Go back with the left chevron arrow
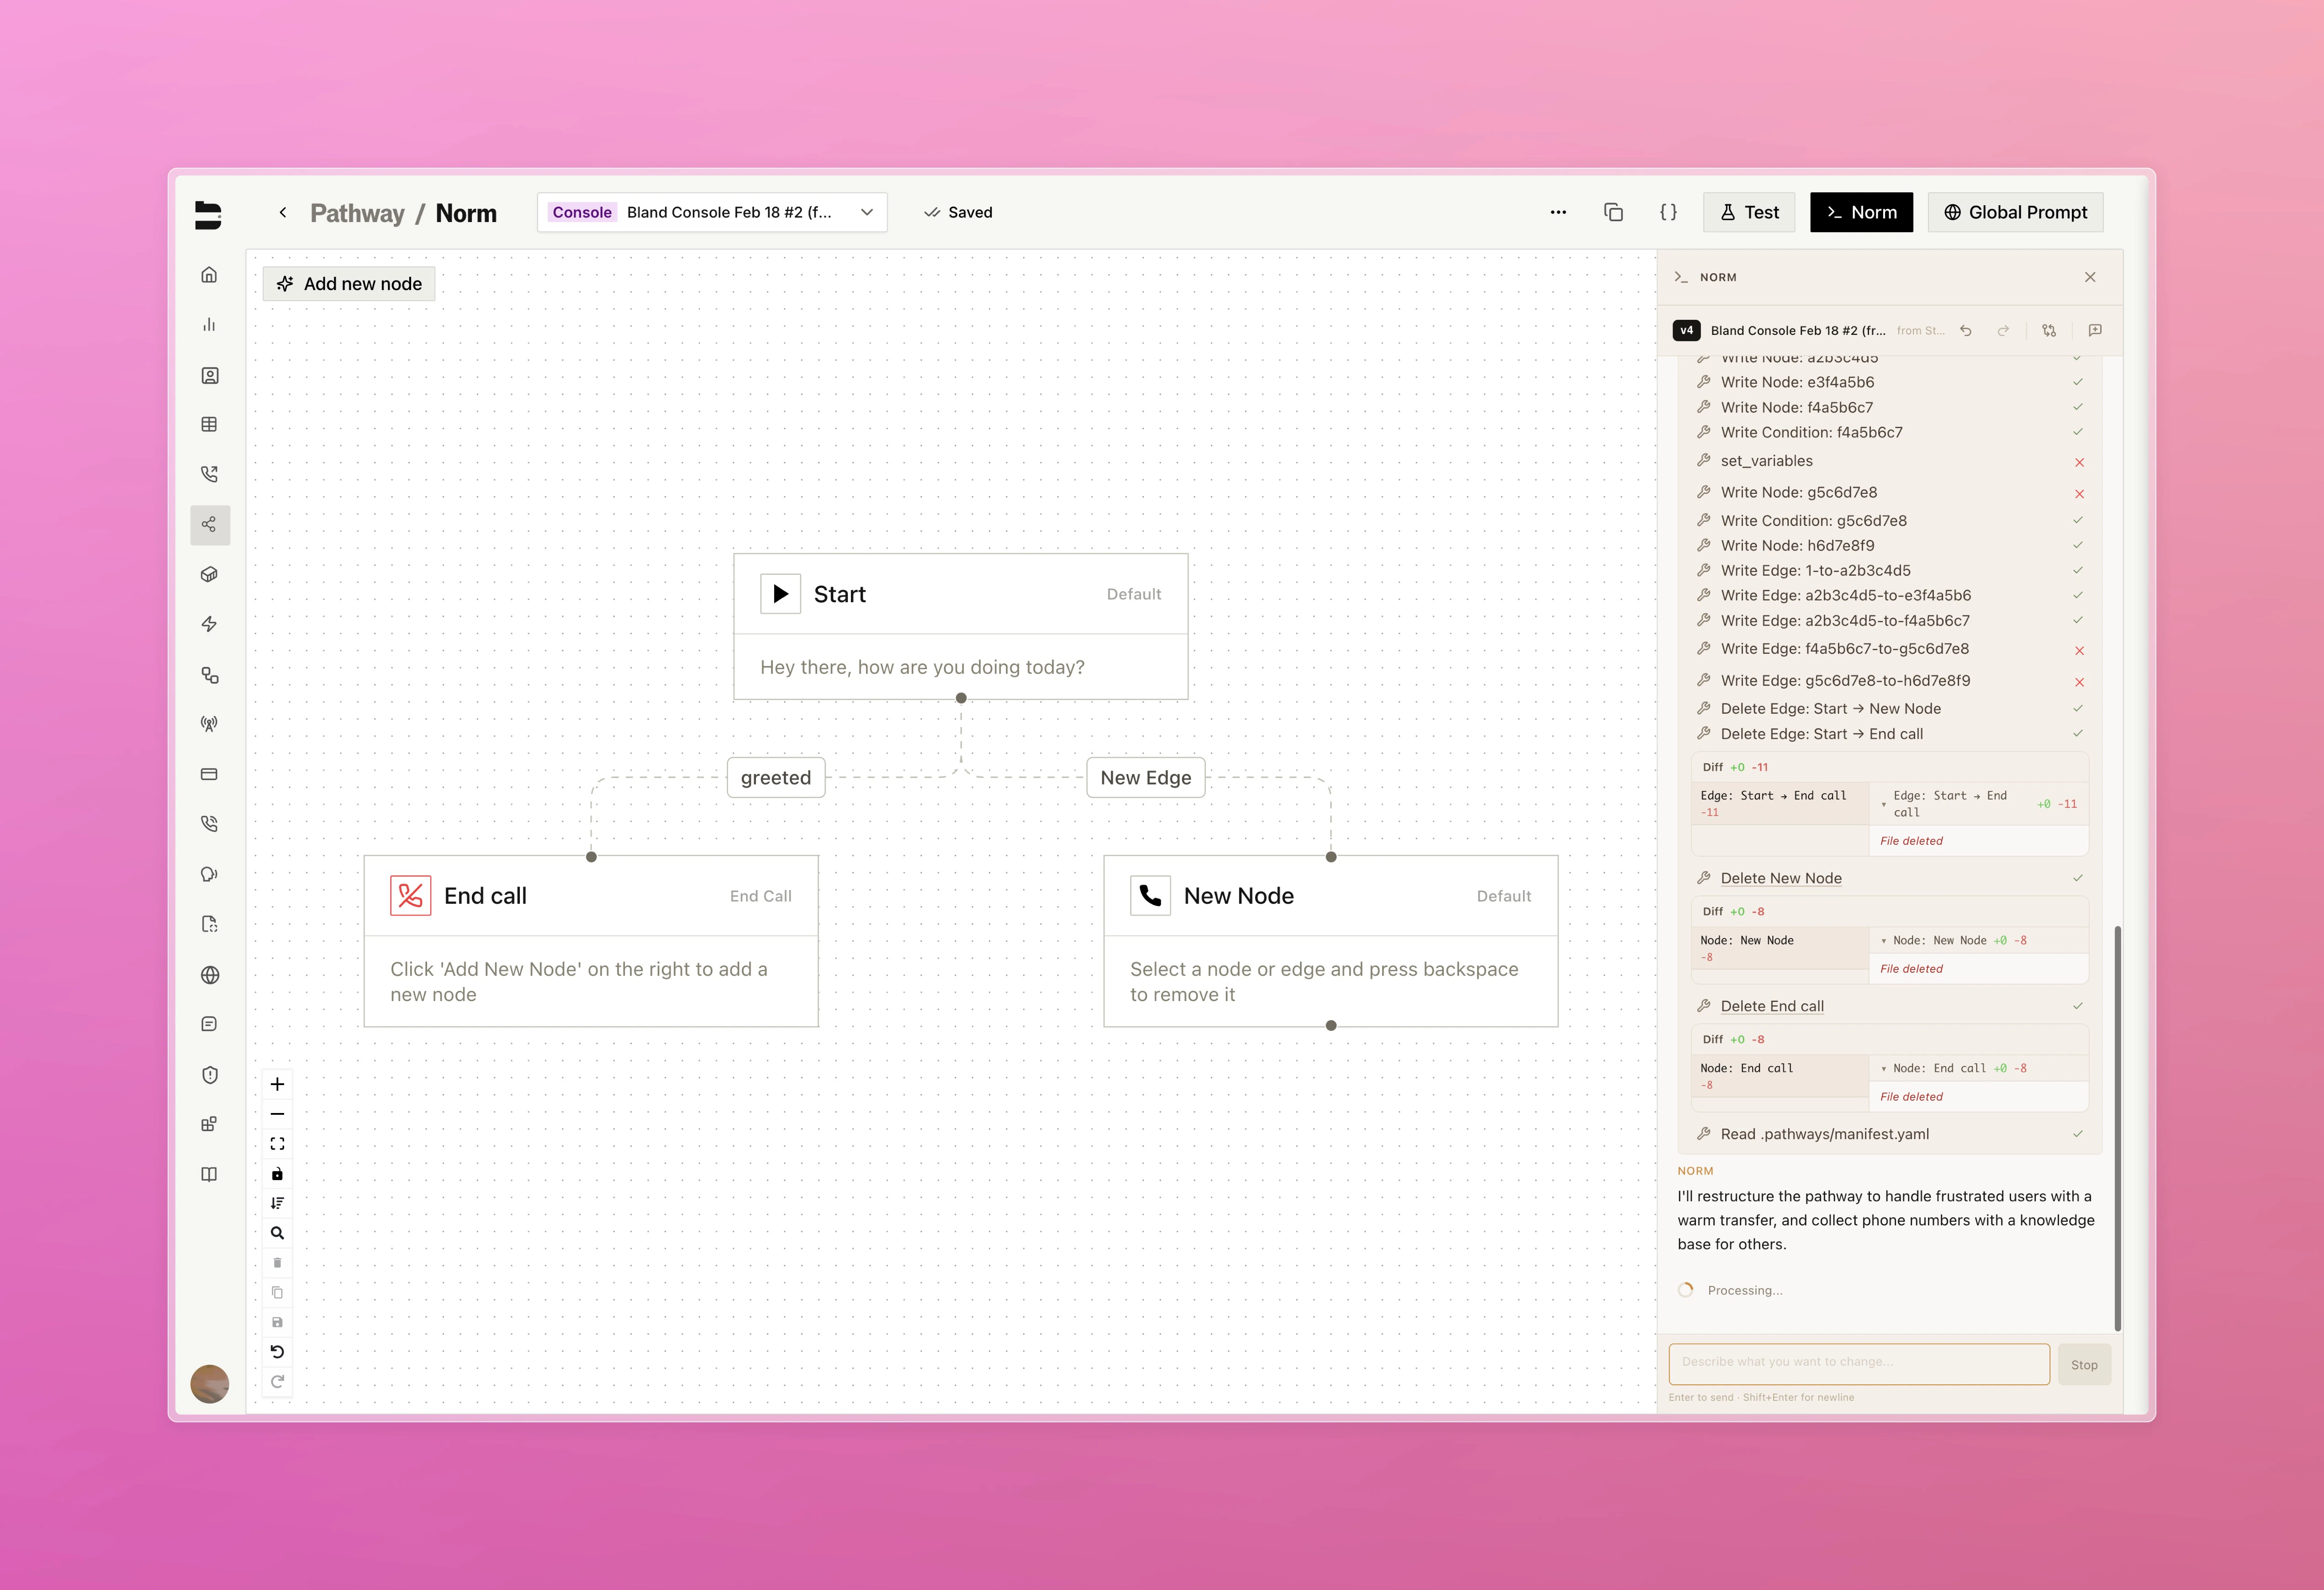The image size is (2324, 1590). [x=283, y=212]
